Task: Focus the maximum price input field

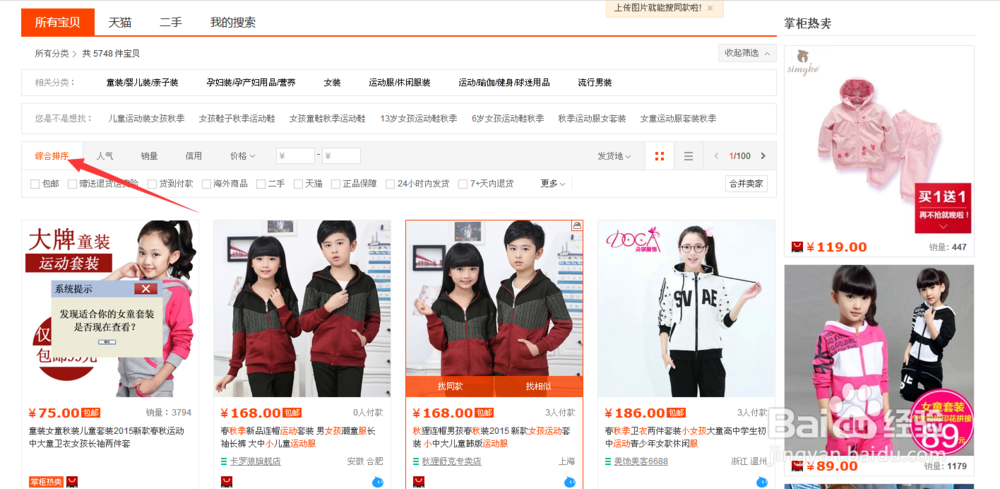Action: (341, 156)
